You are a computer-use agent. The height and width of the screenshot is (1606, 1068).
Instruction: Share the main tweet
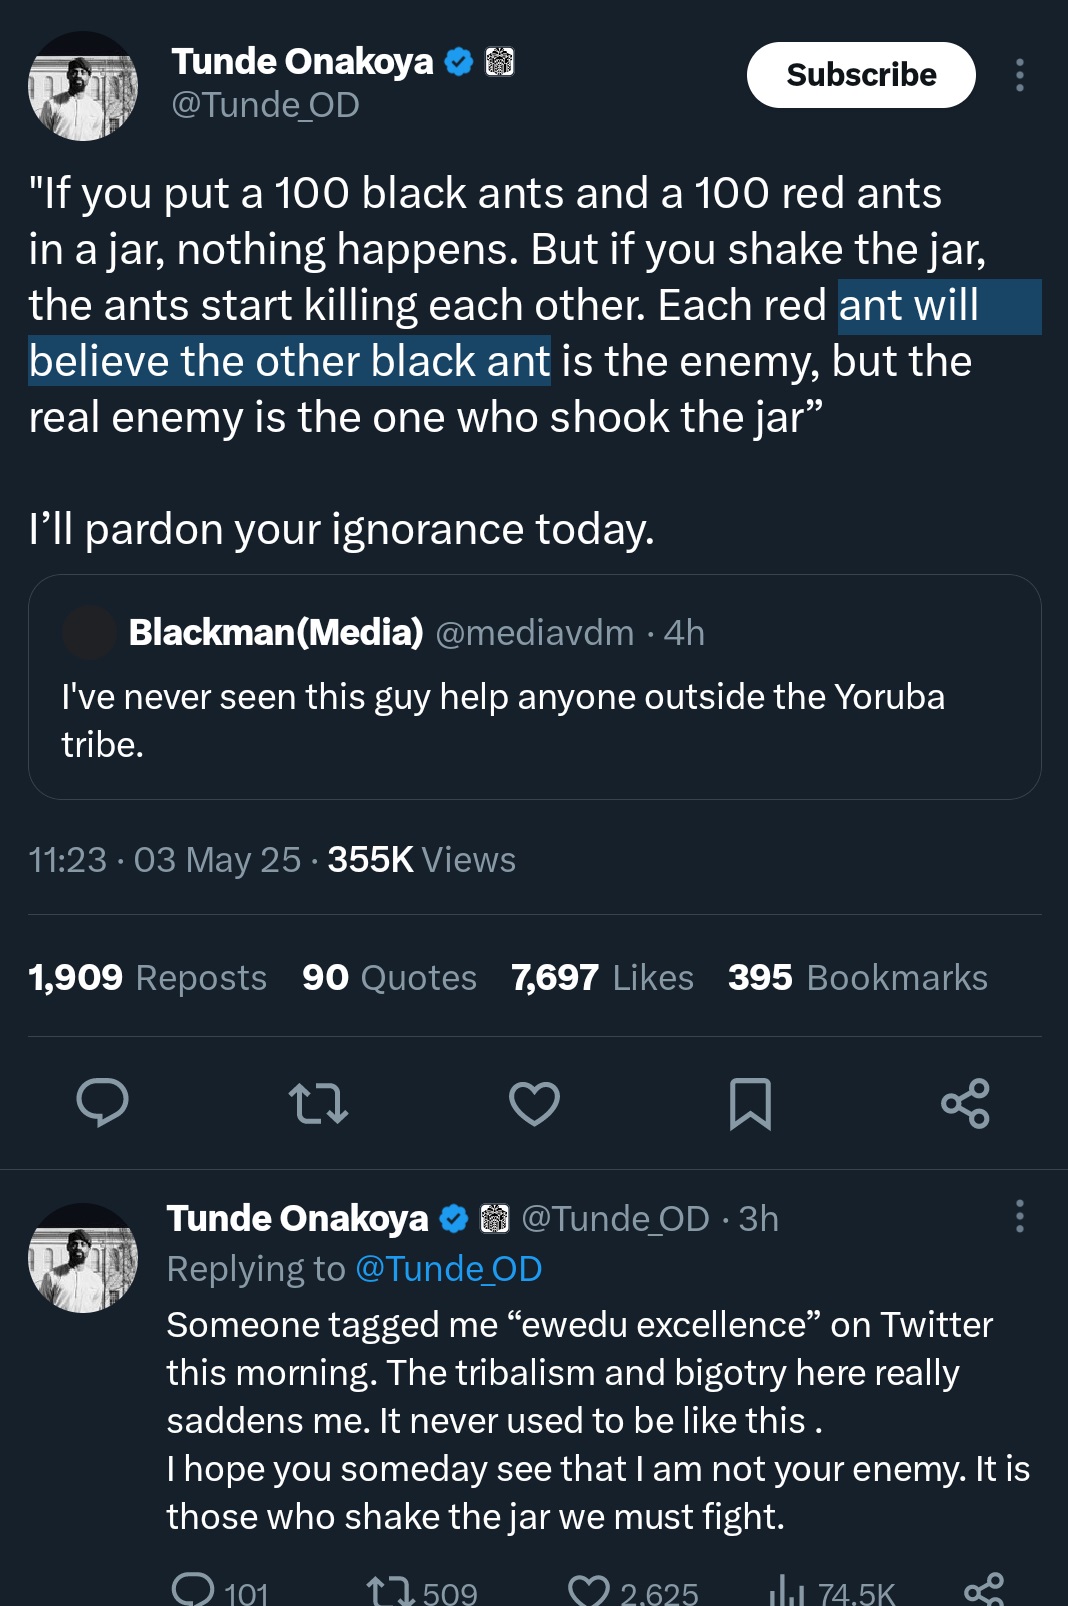tap(965, 1103)
